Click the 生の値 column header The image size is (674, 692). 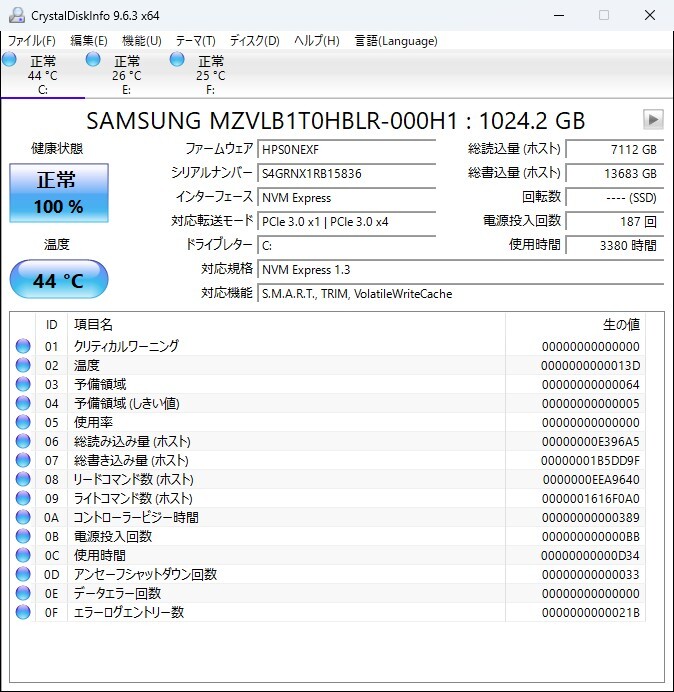(x=620, y=324)
